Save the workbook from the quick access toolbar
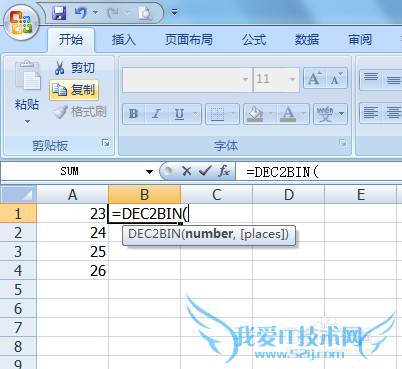The height and width of the screenshot is (369, 402). [x=59, y=13]
